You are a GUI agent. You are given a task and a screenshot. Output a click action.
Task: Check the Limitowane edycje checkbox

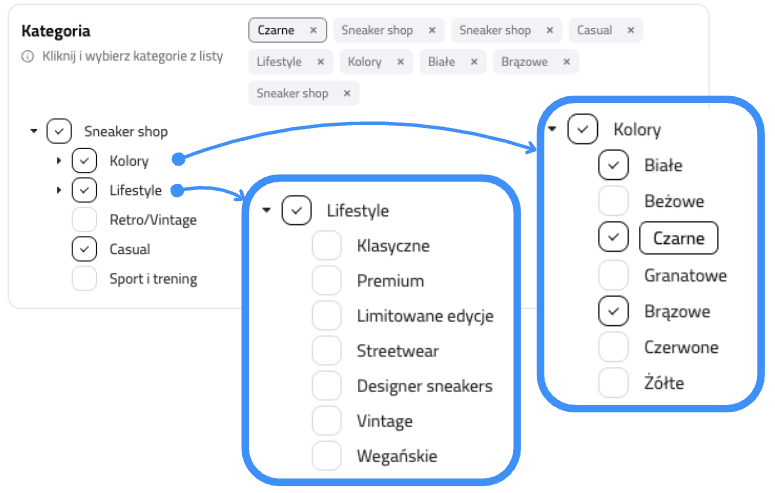tap(326, 316)
